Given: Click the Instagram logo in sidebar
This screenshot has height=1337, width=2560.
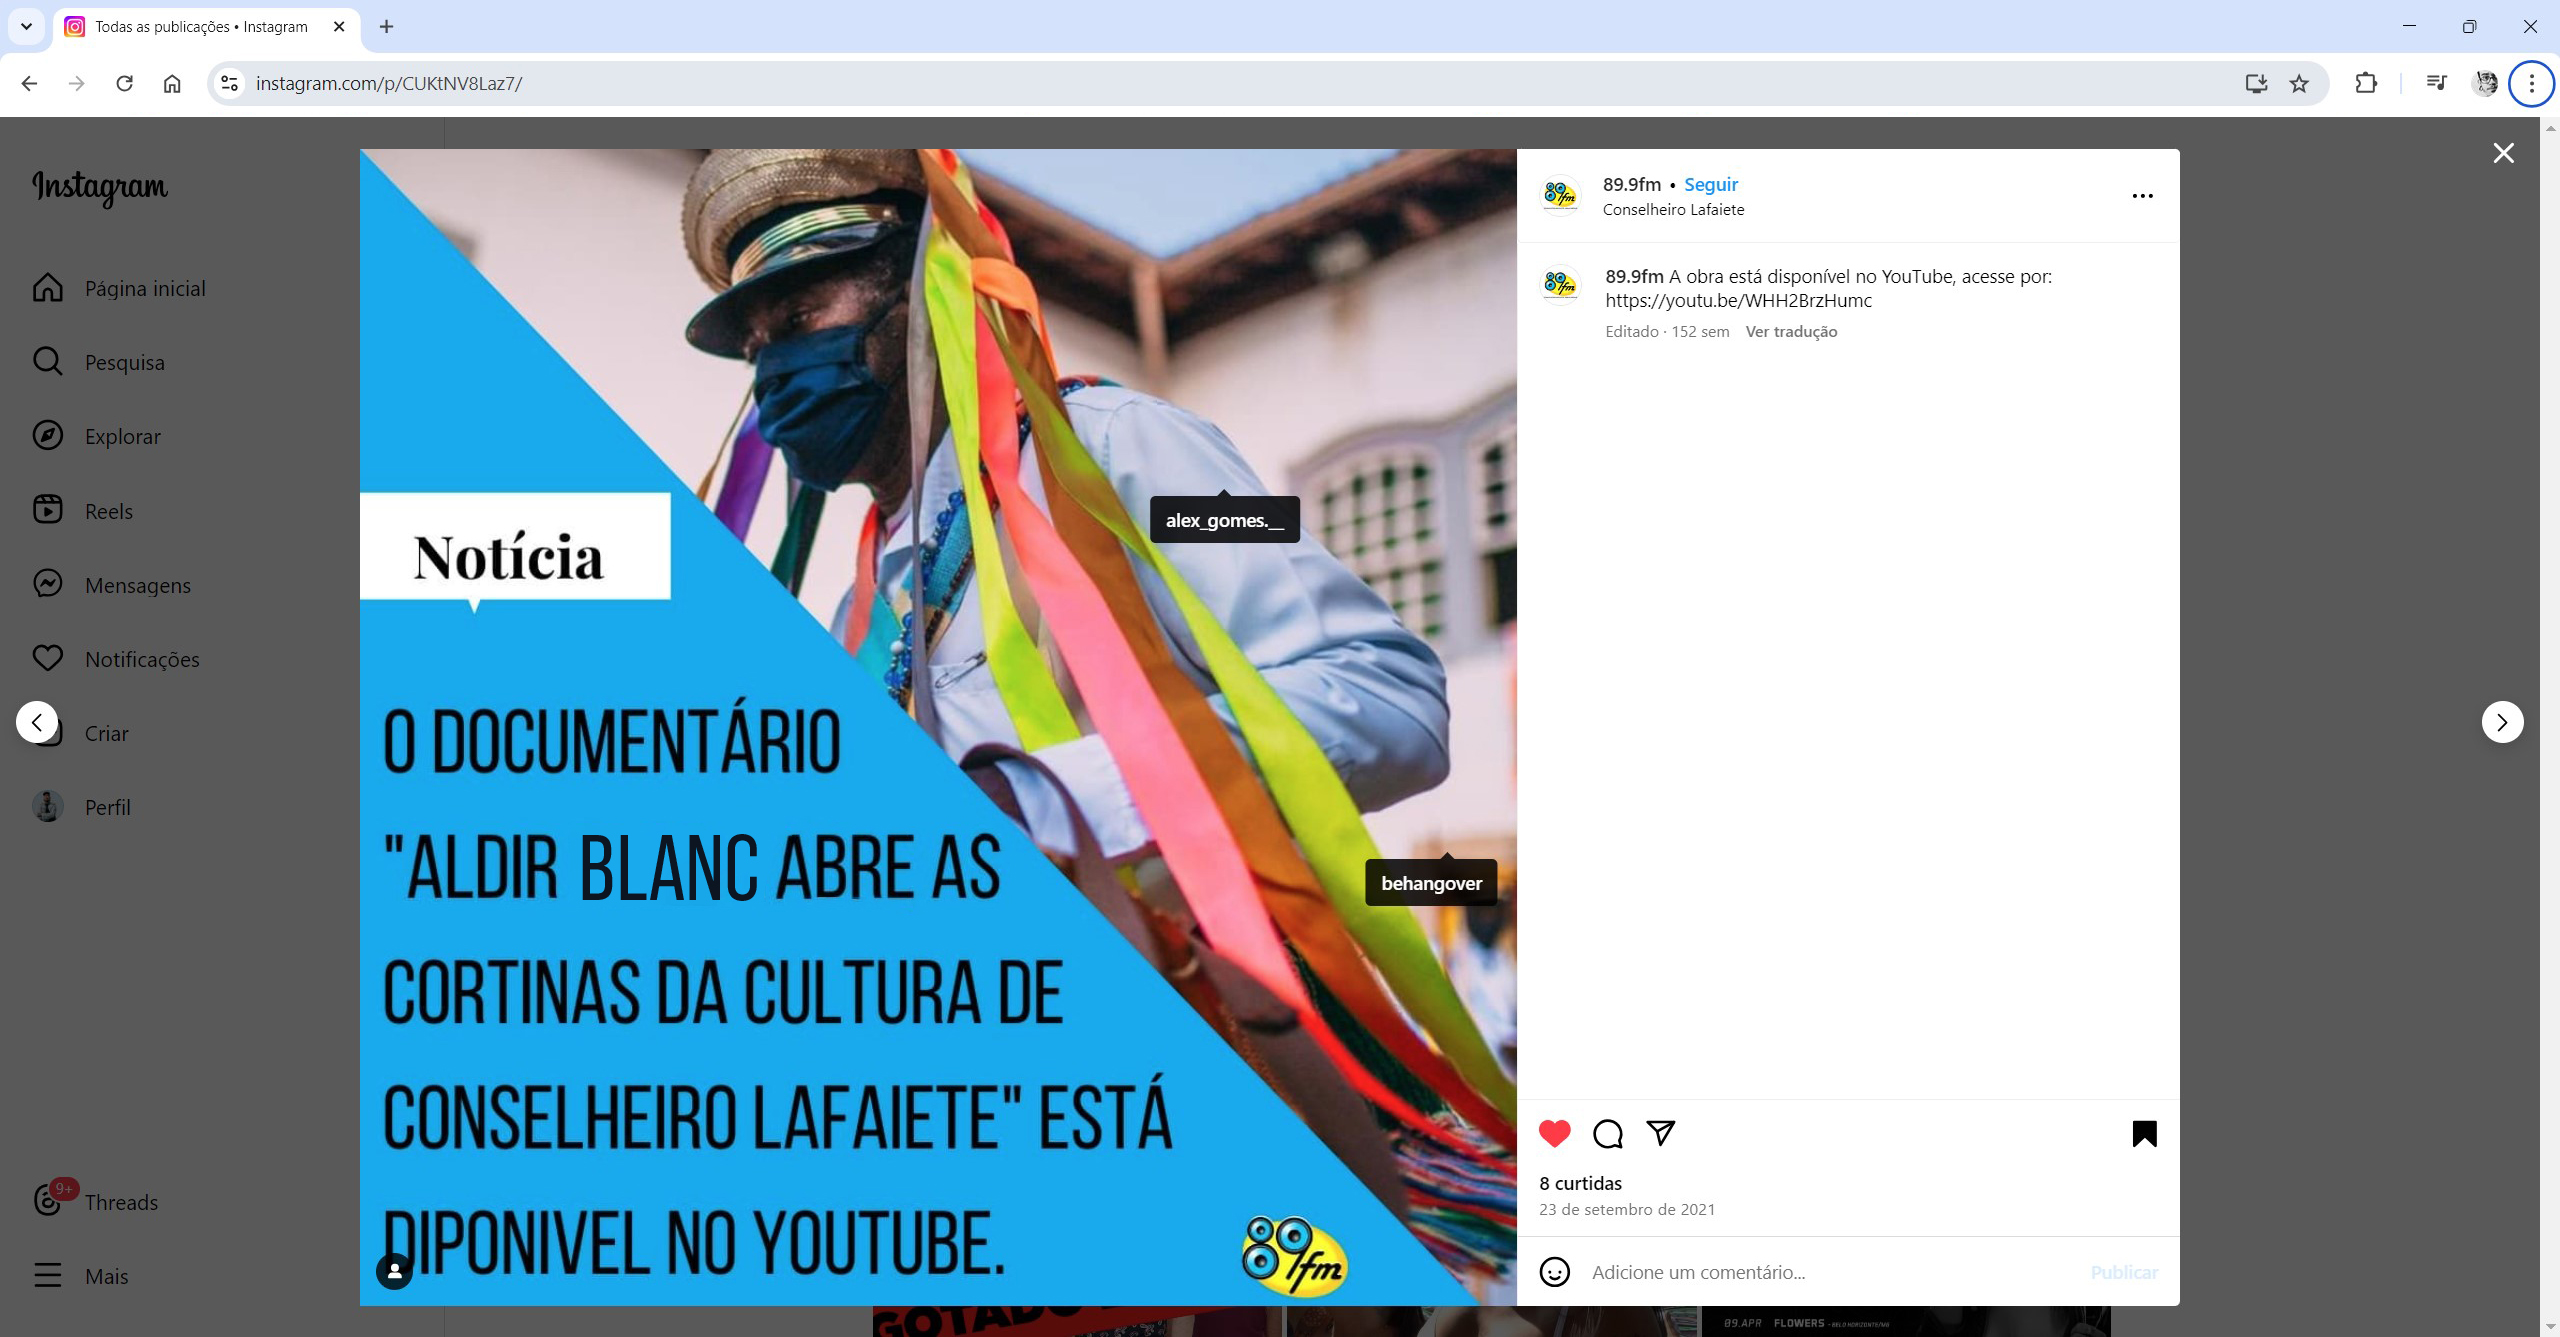Looking at the screenshot, I should coord(100,187).
